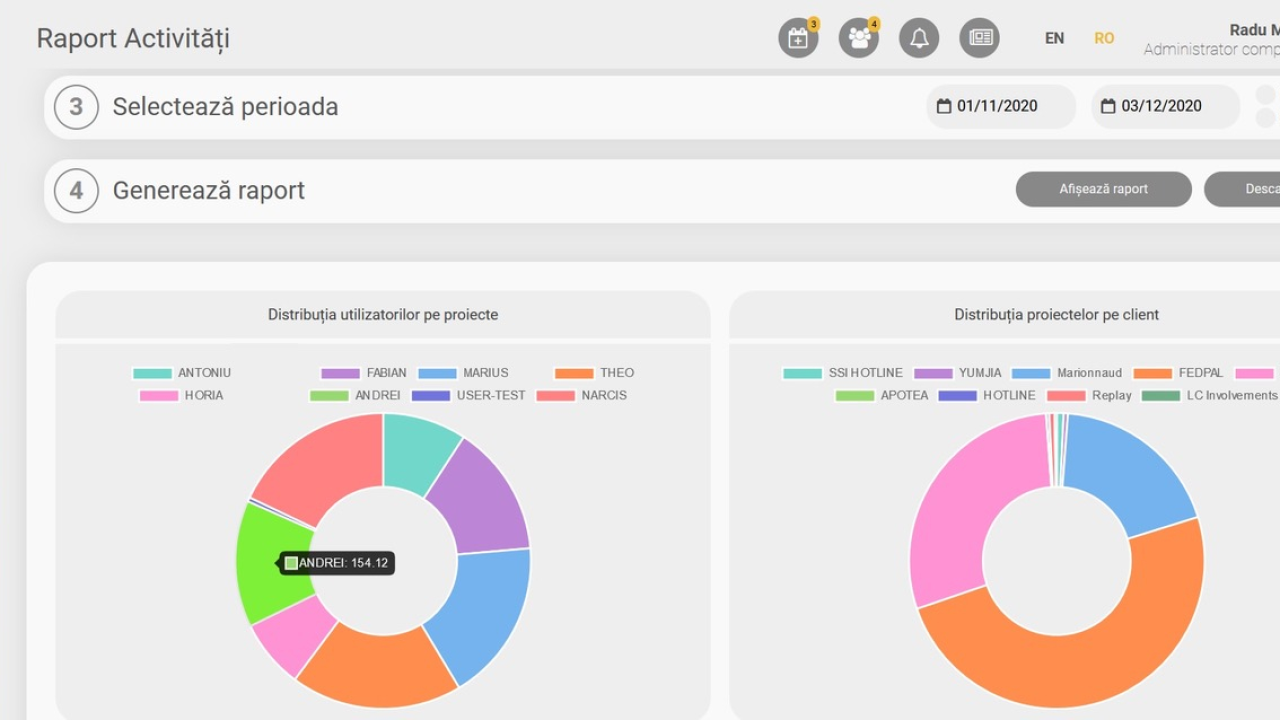Click the calendar icon beside 01/11/2020

click(x=944, y=106)
